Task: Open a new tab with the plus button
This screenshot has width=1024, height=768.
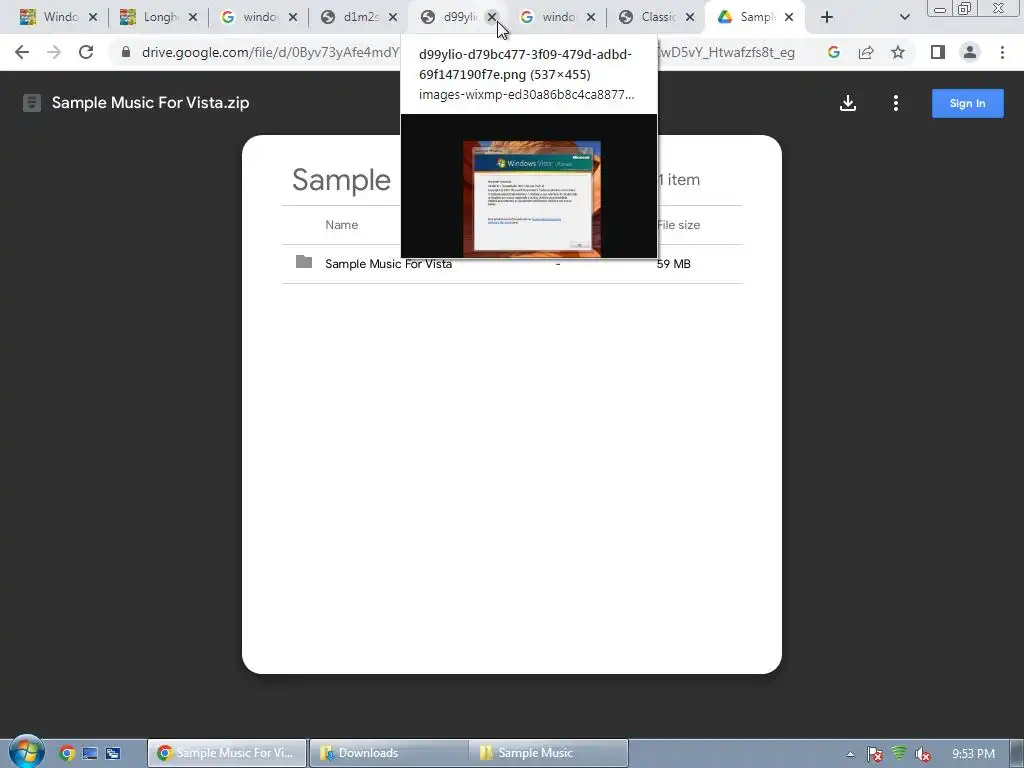Action: point(827,18)
